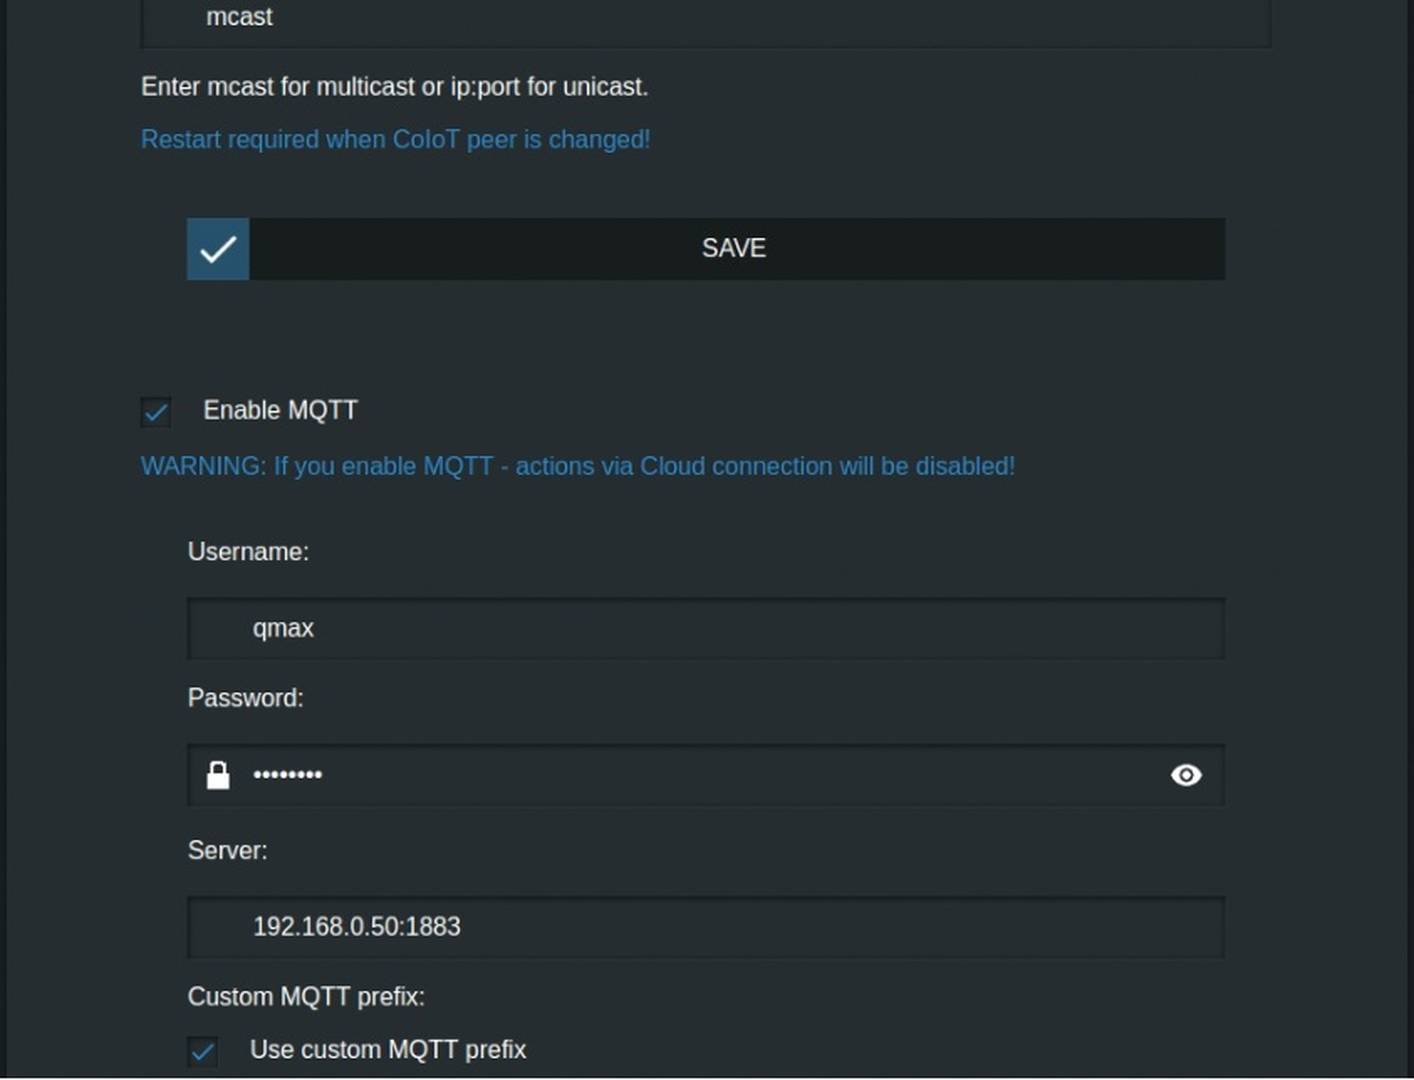Disable the Enable MQTT checkbox

(156, 412)
